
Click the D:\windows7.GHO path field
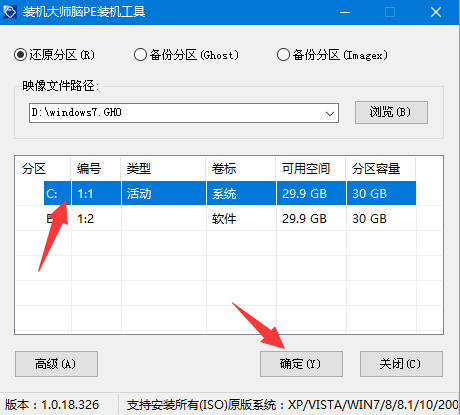pyautogui.click(x=184, y=113)
